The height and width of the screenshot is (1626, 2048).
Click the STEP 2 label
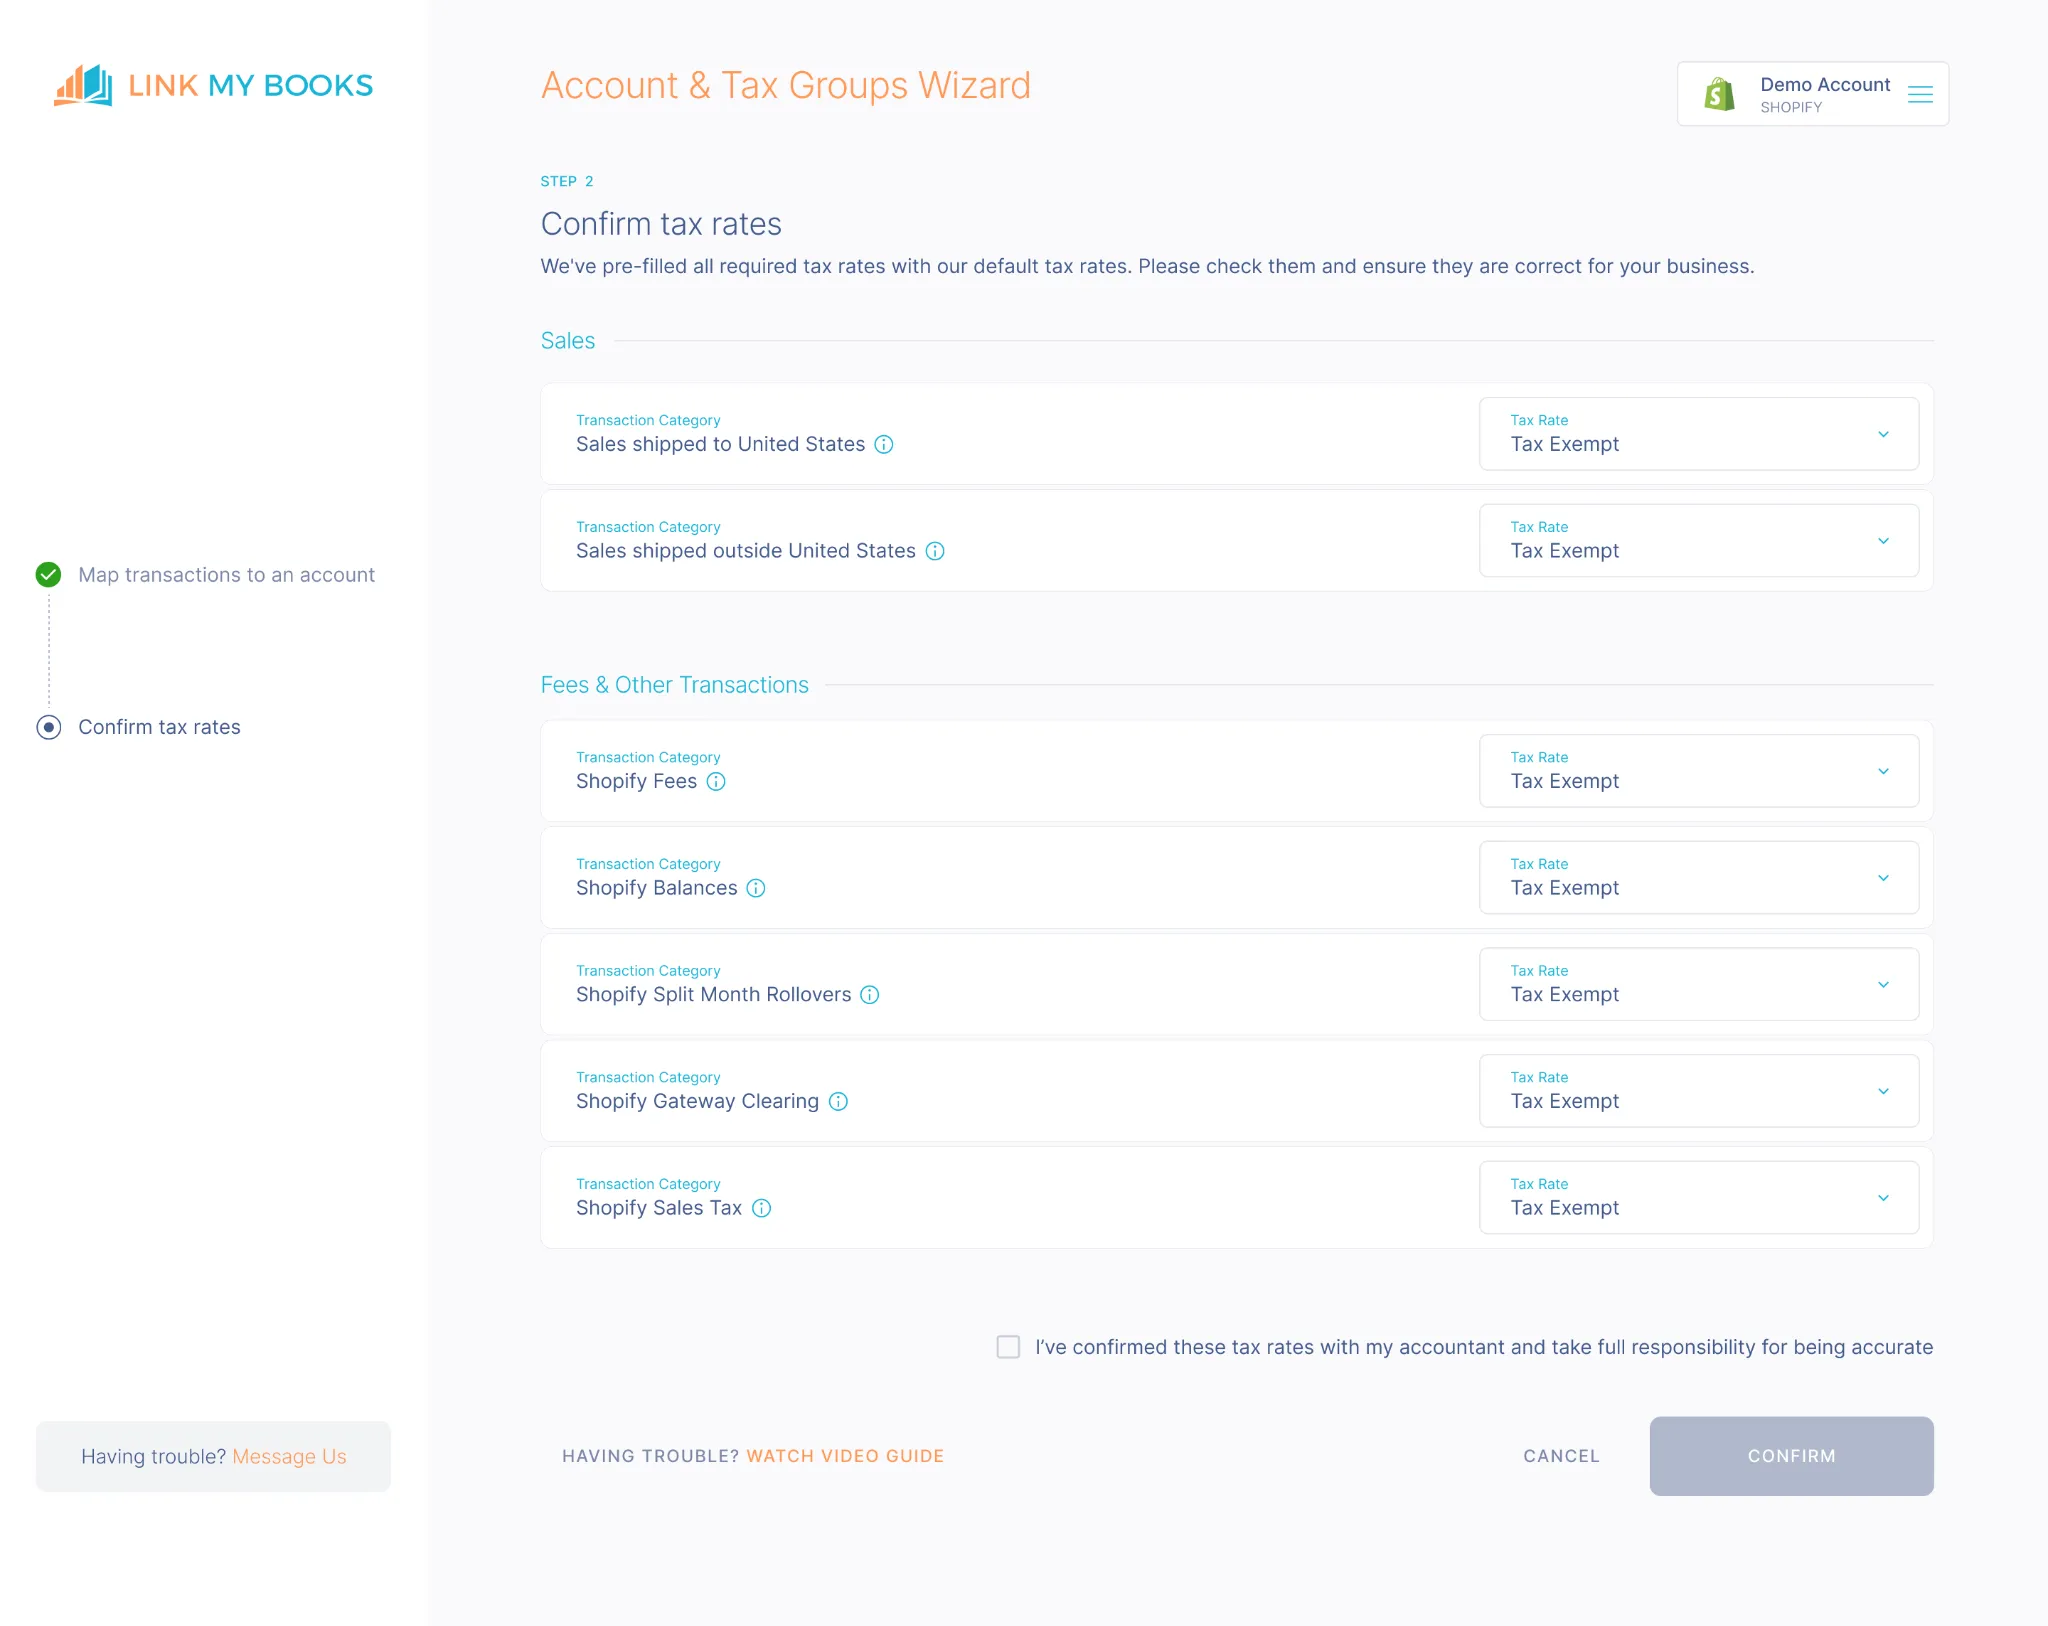coord(566,181)
